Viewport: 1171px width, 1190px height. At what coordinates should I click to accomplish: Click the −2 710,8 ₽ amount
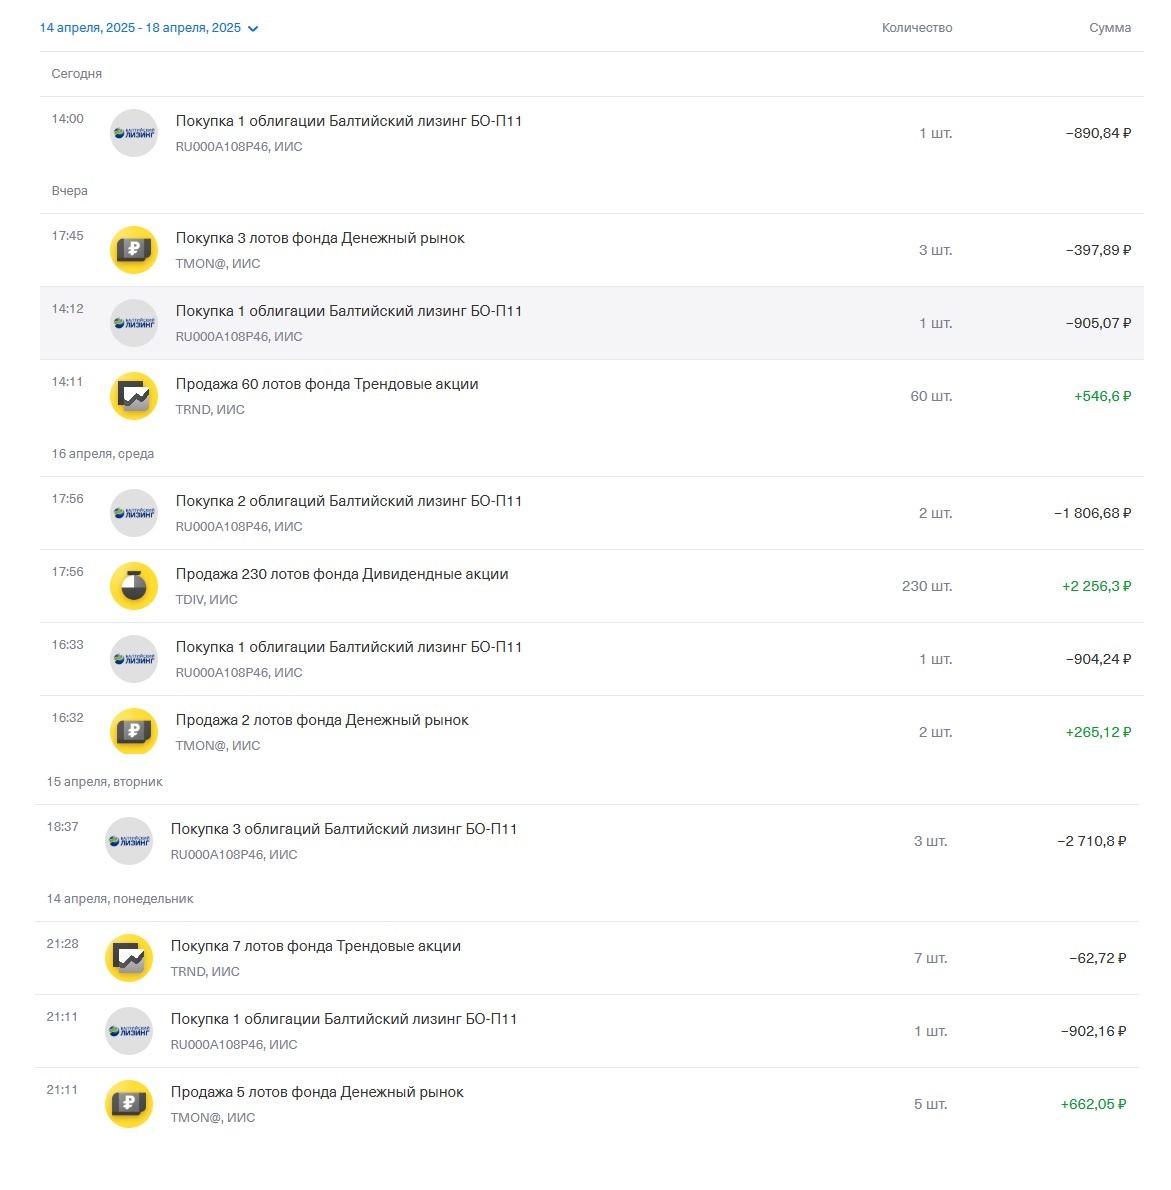tap(1091, 841)
